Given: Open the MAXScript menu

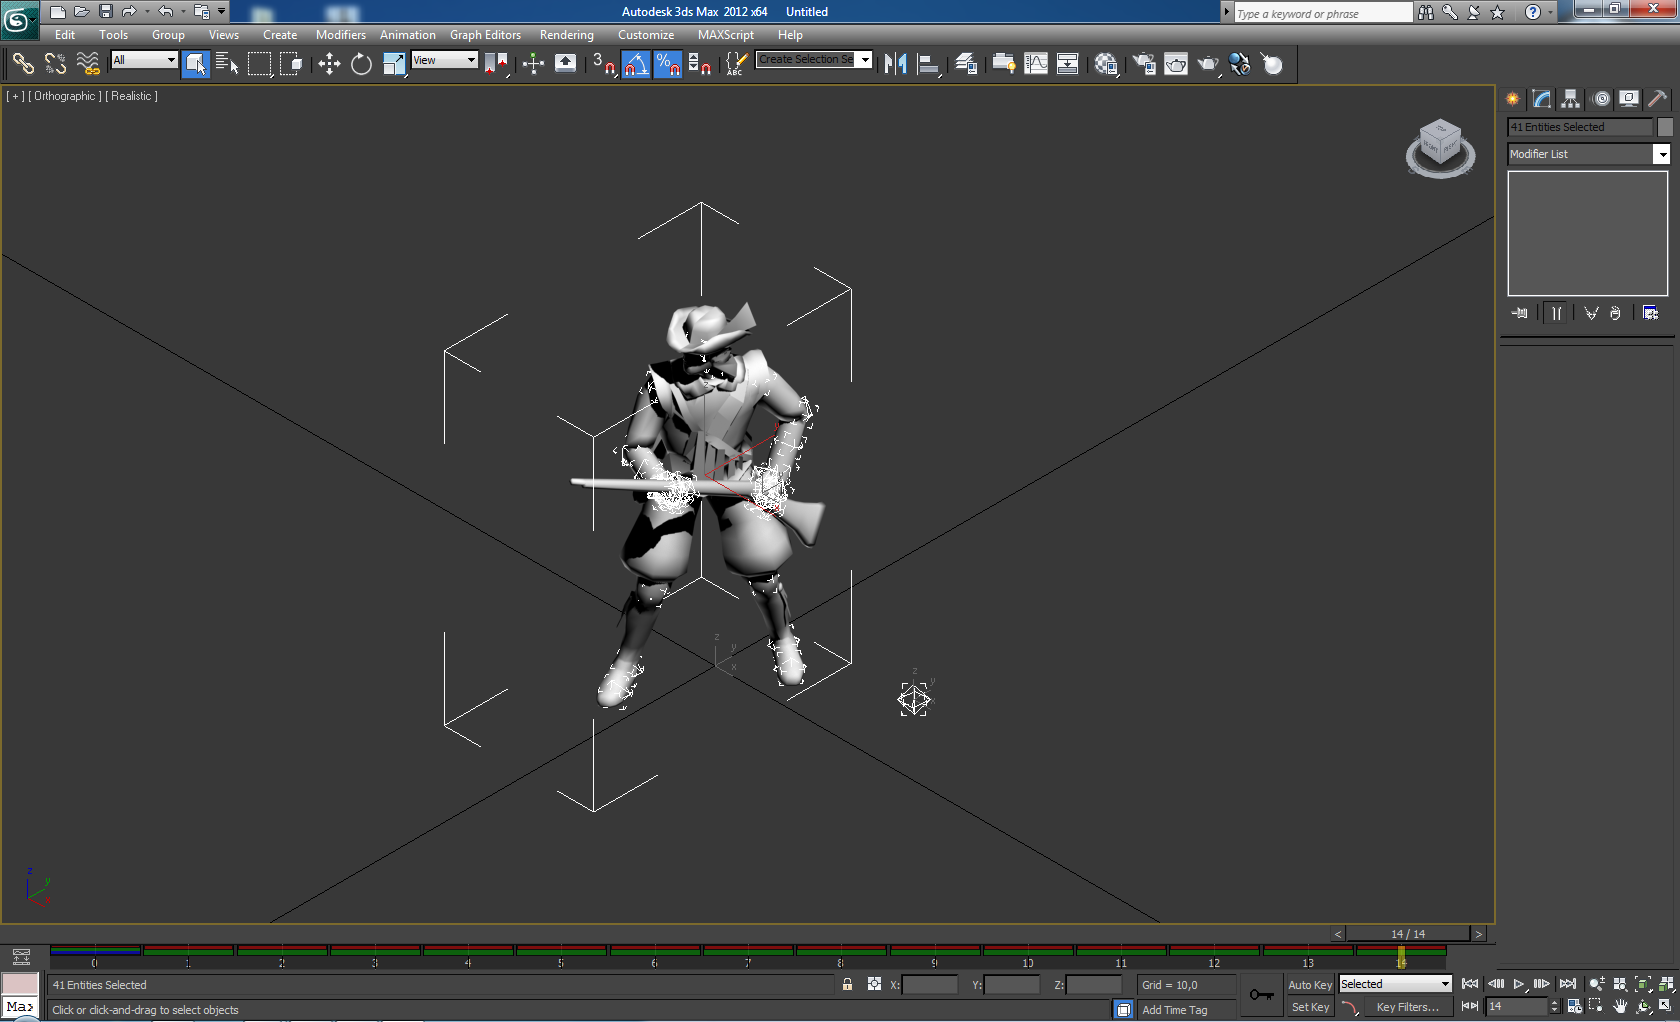Looking at the screenshot, I should tap(726, 35).
